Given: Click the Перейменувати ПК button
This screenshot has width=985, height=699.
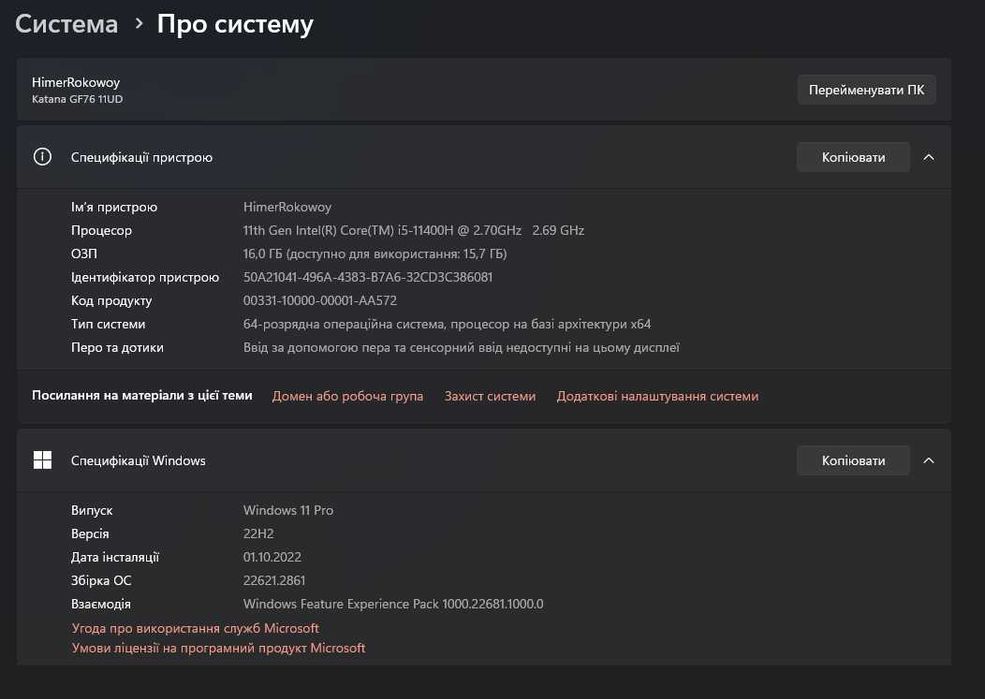Looking at the screenshot, I should pyautogui.click(x=866, y=90).
